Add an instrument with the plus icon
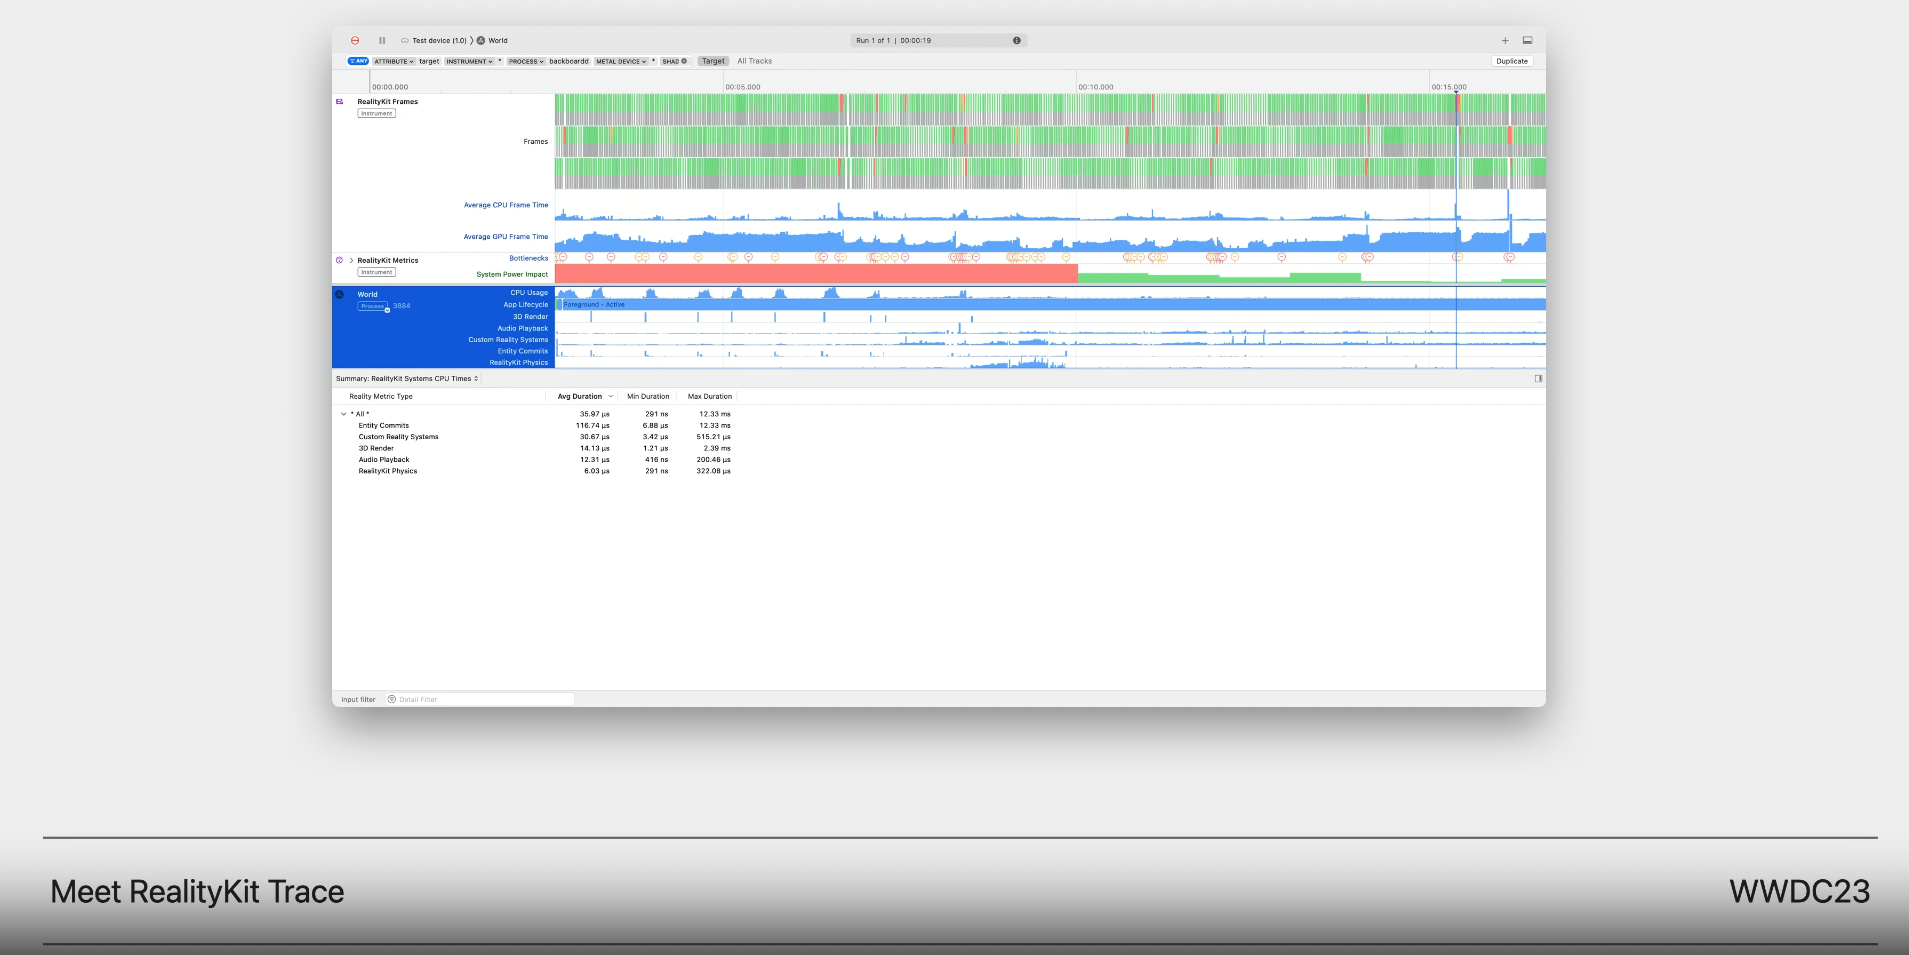Viewport: 1909px width, 955px height. 1505,41
